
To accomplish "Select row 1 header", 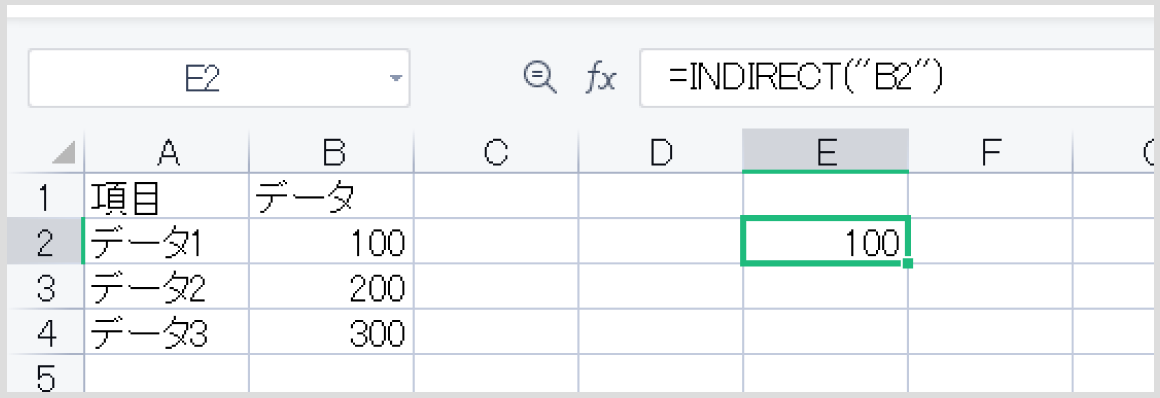I will coord(46,196).
